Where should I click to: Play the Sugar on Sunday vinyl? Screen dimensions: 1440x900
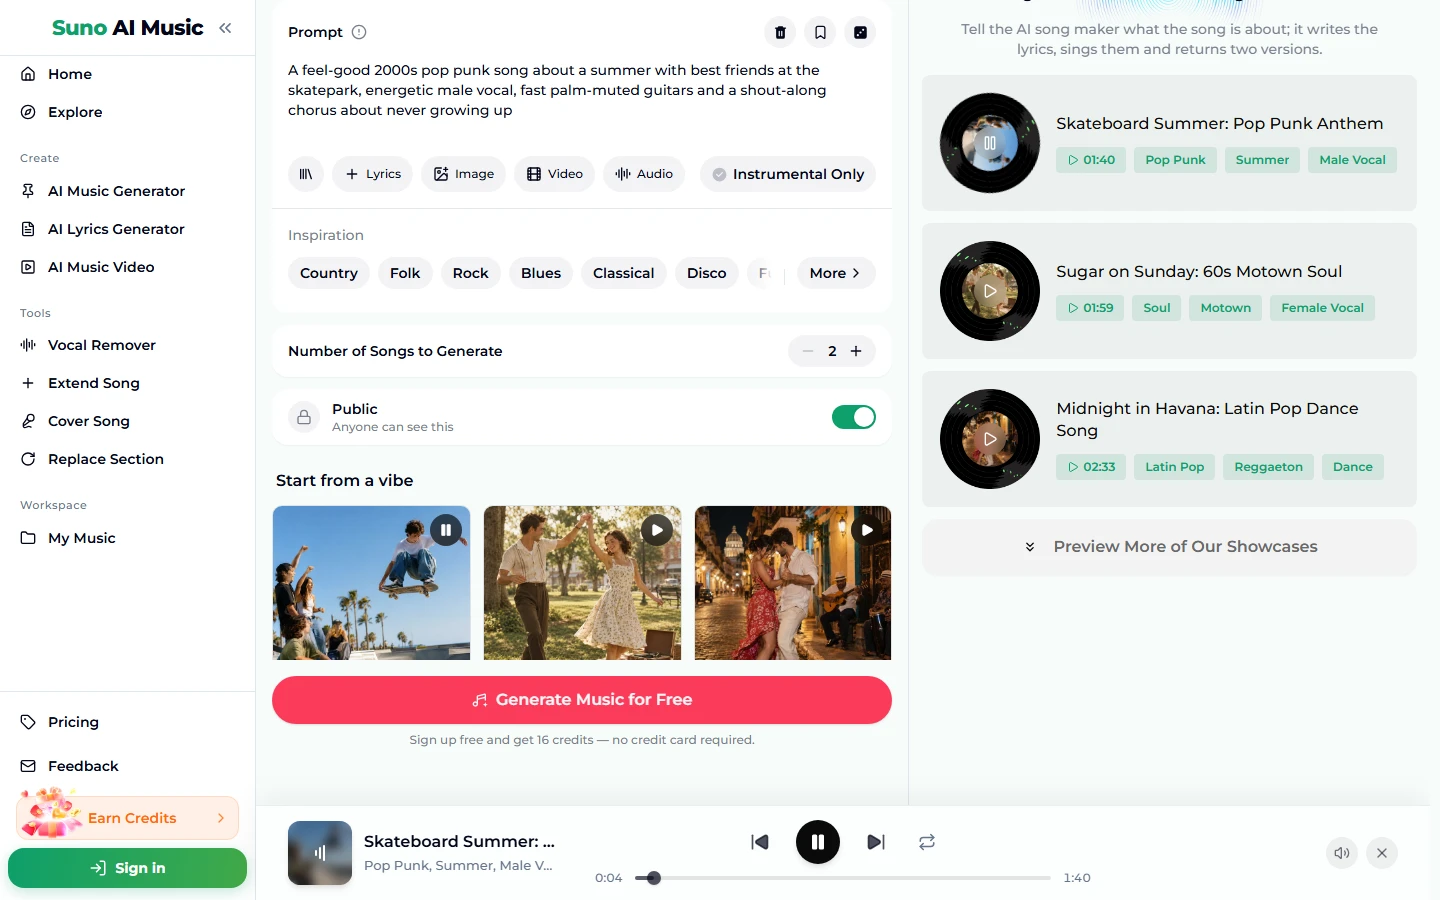tap(990, 291)
